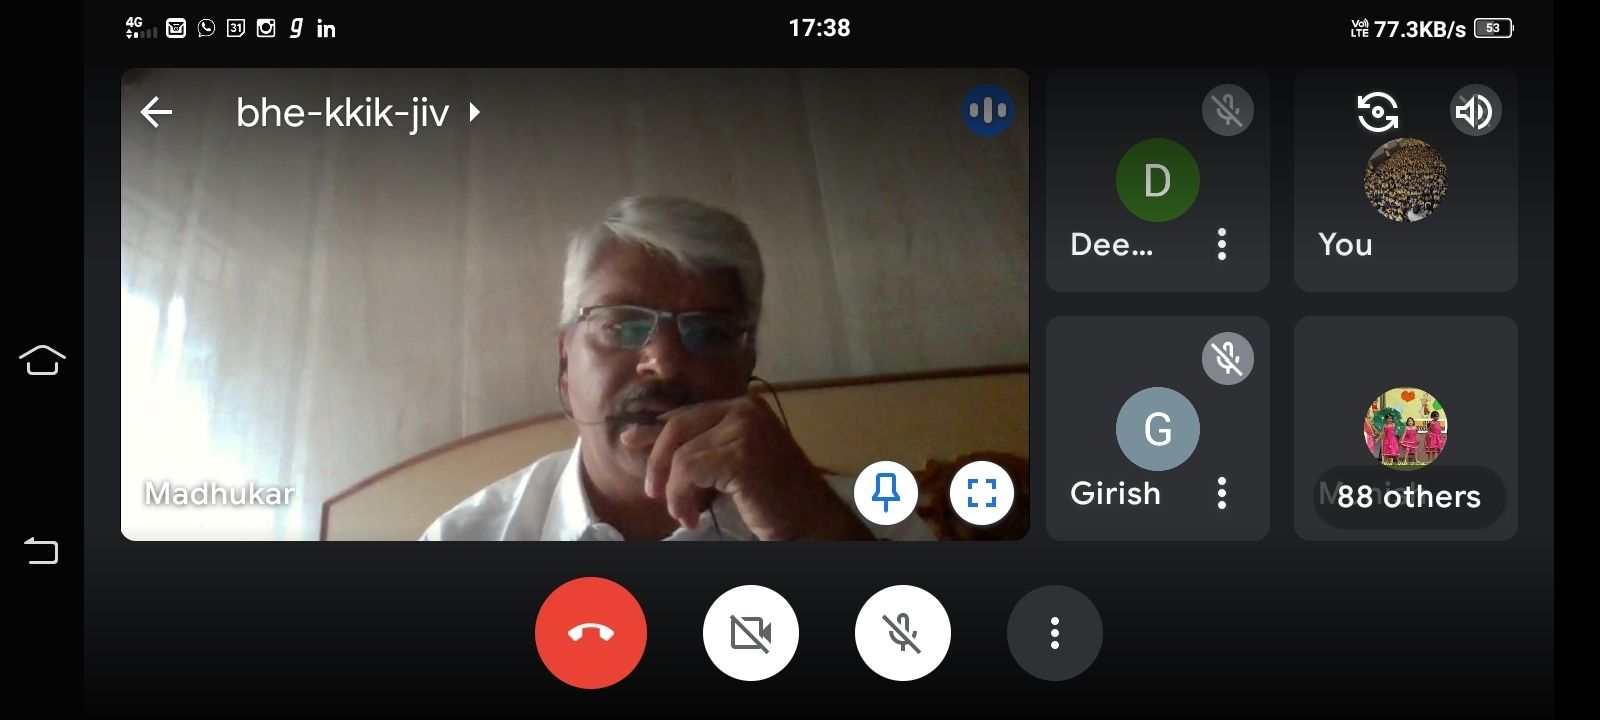
Task: Go back using the arrow beside meeting code
Action: click(x=157, y=112)
